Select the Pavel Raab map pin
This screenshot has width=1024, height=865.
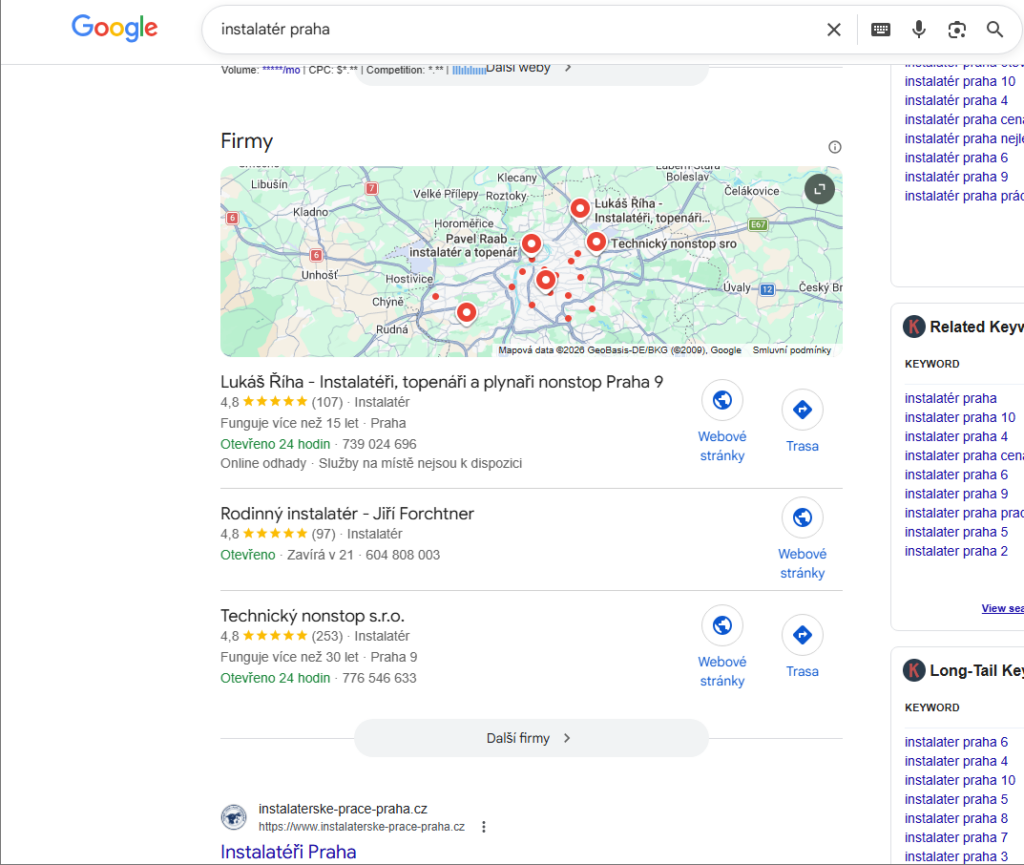pyautogui.click(x=532, y=243)
